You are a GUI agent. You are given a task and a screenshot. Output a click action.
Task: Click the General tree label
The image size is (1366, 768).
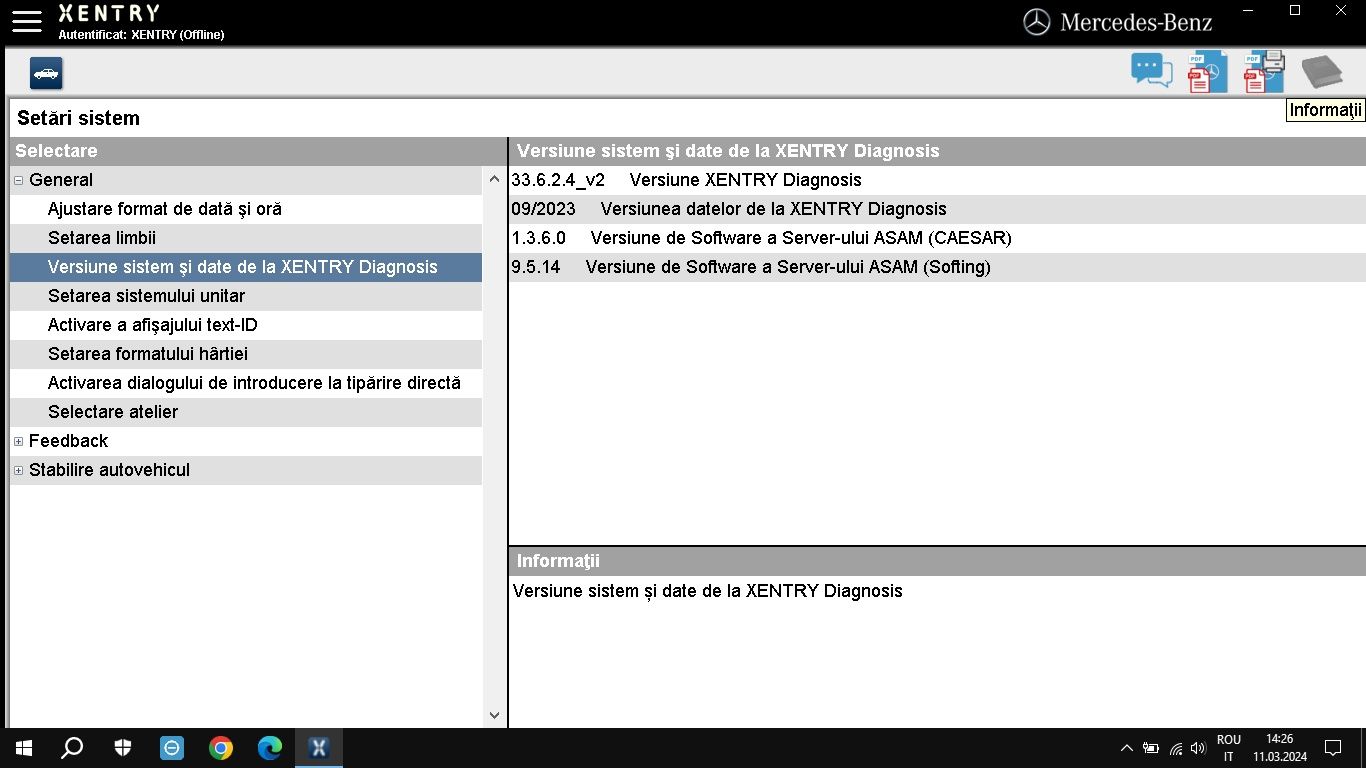coord(61,180)
